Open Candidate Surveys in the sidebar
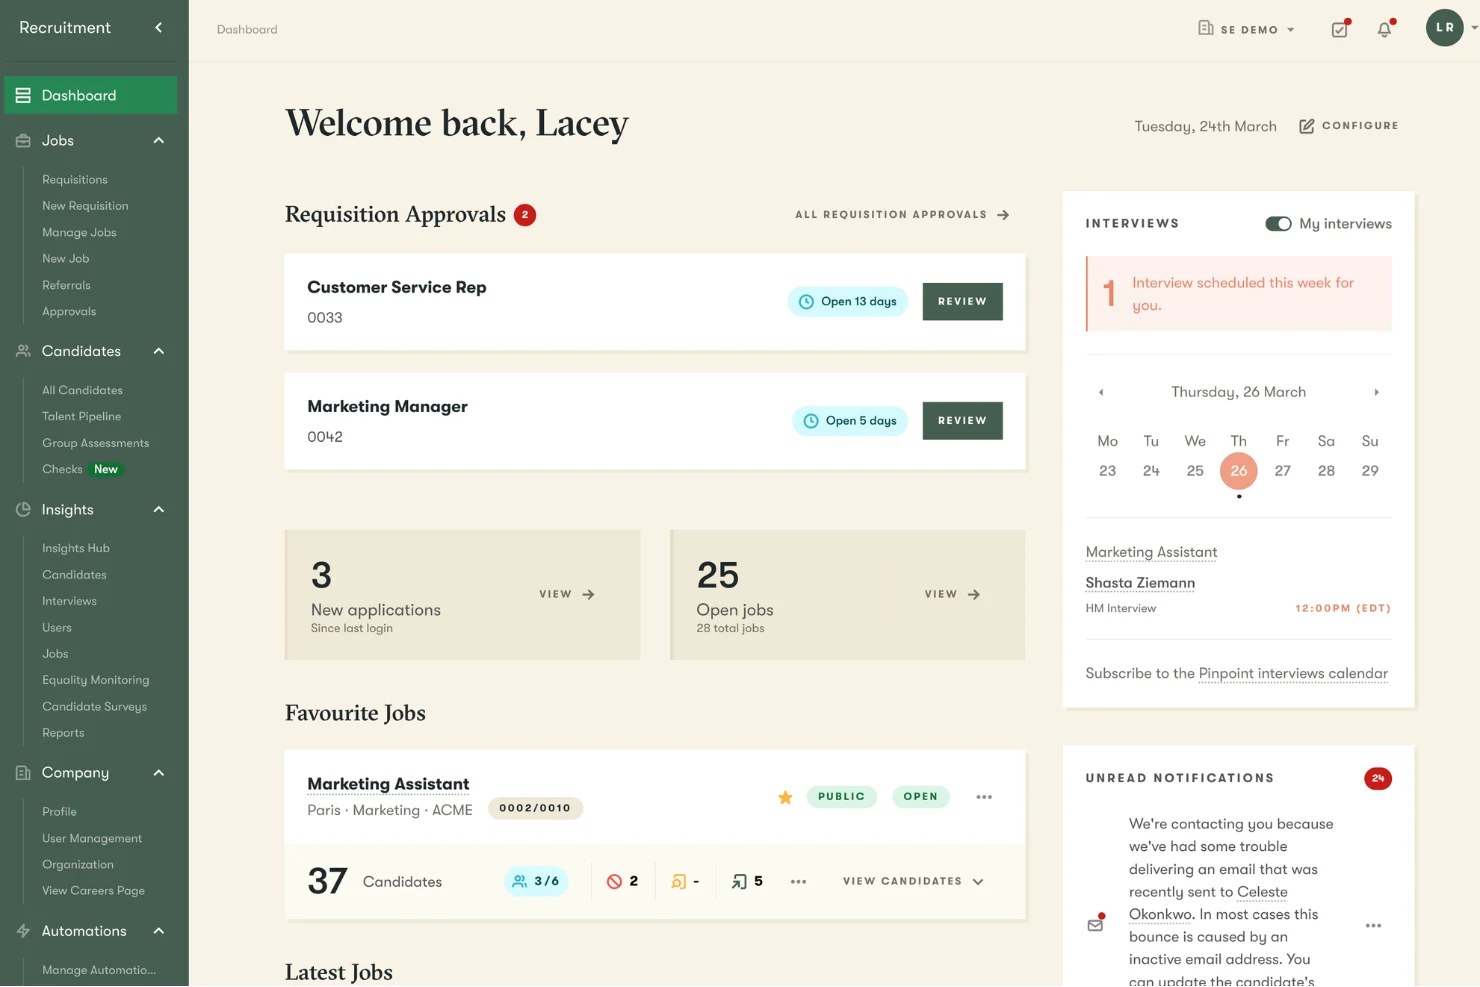Viewport: 1480px width, 987px height. click(x=94, y=707)
